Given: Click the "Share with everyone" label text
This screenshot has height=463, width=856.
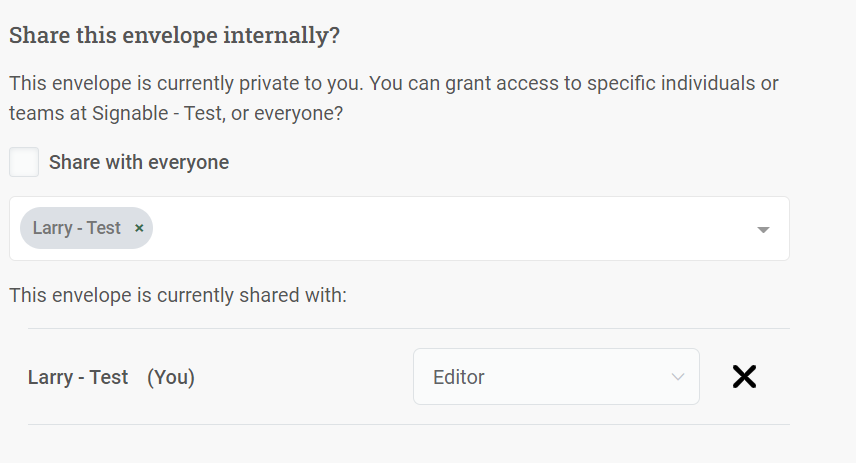Looking at the screenshot, I should pos(139,162).
